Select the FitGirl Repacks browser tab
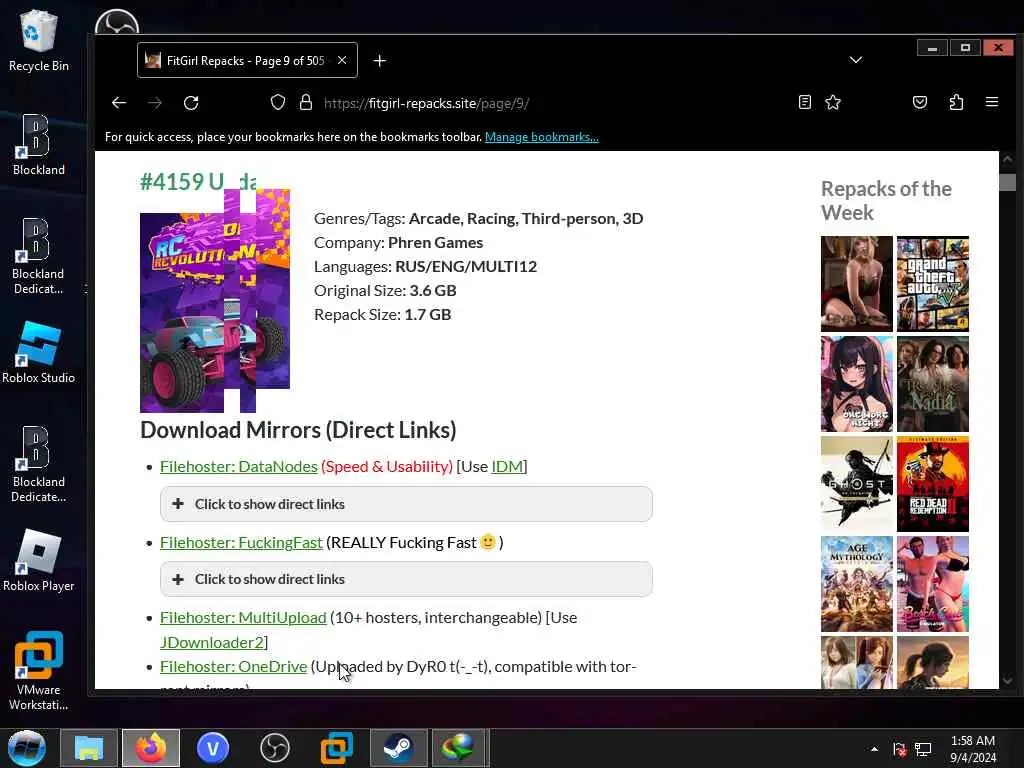 click(x=247, y=60)
